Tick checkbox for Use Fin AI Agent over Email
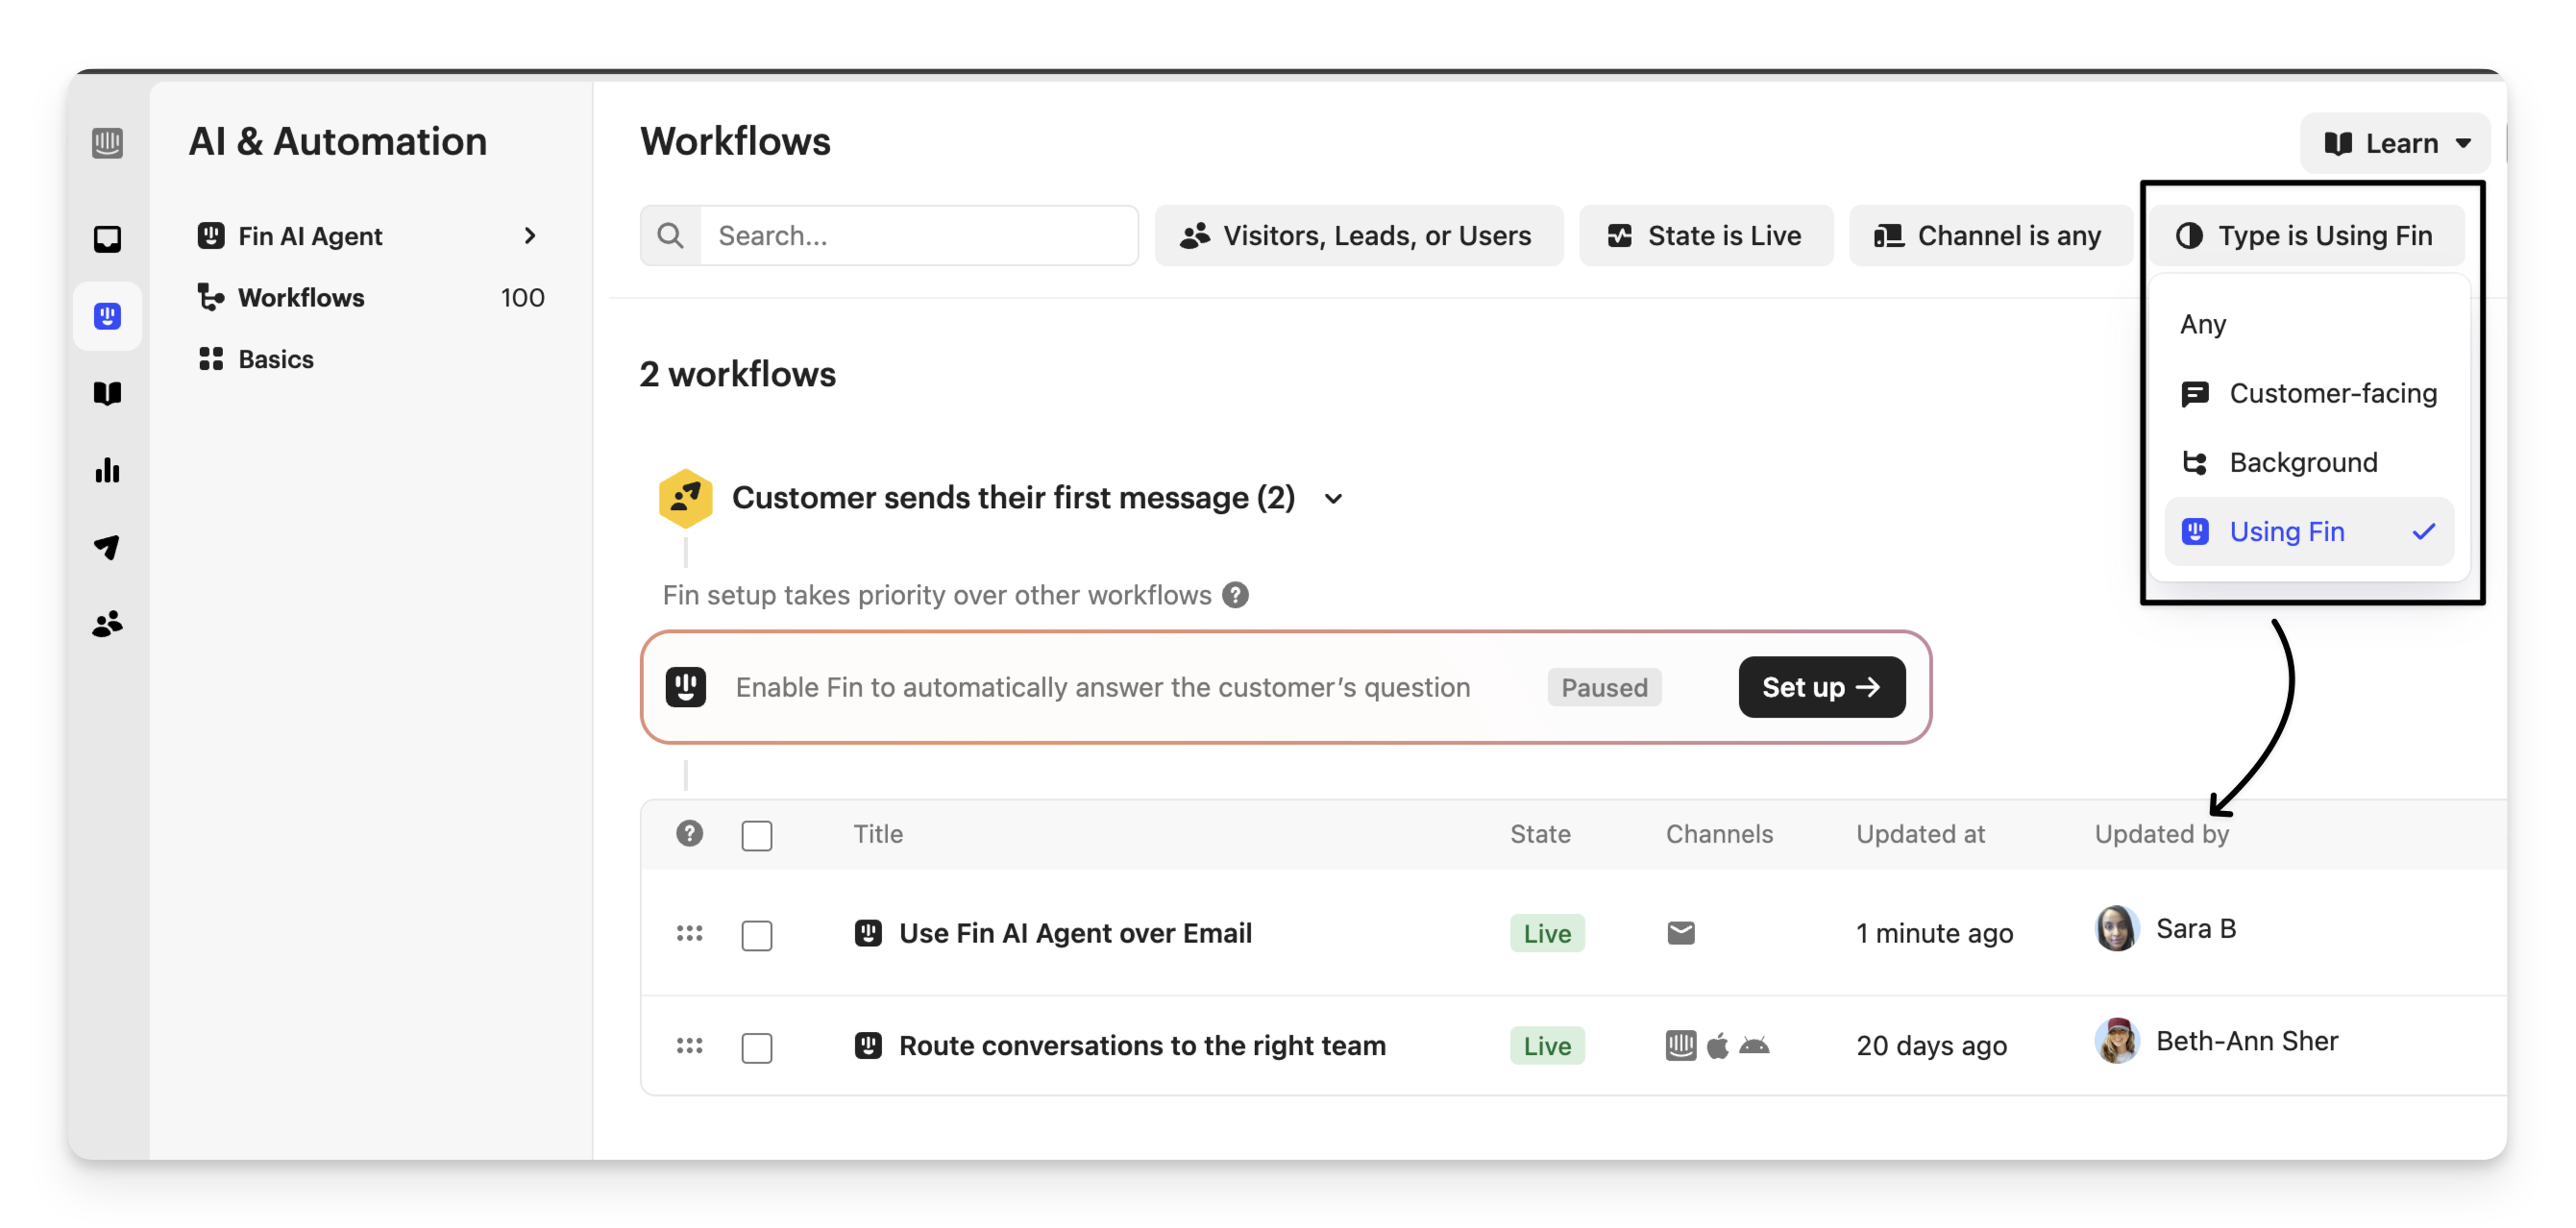 (x=757, y=935)
